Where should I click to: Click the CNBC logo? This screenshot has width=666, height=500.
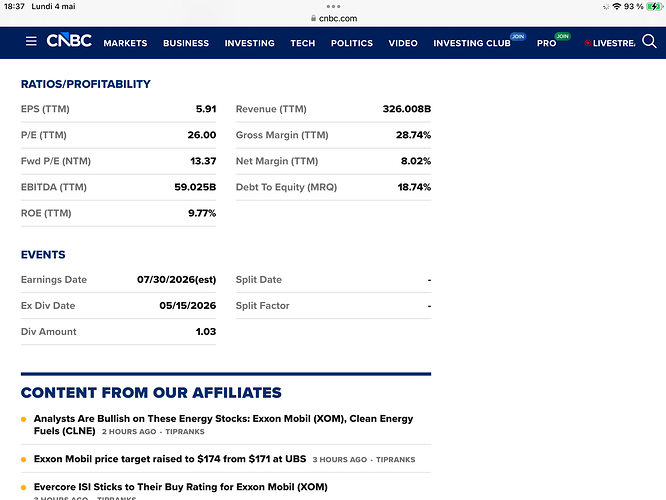tap(69, 40)
